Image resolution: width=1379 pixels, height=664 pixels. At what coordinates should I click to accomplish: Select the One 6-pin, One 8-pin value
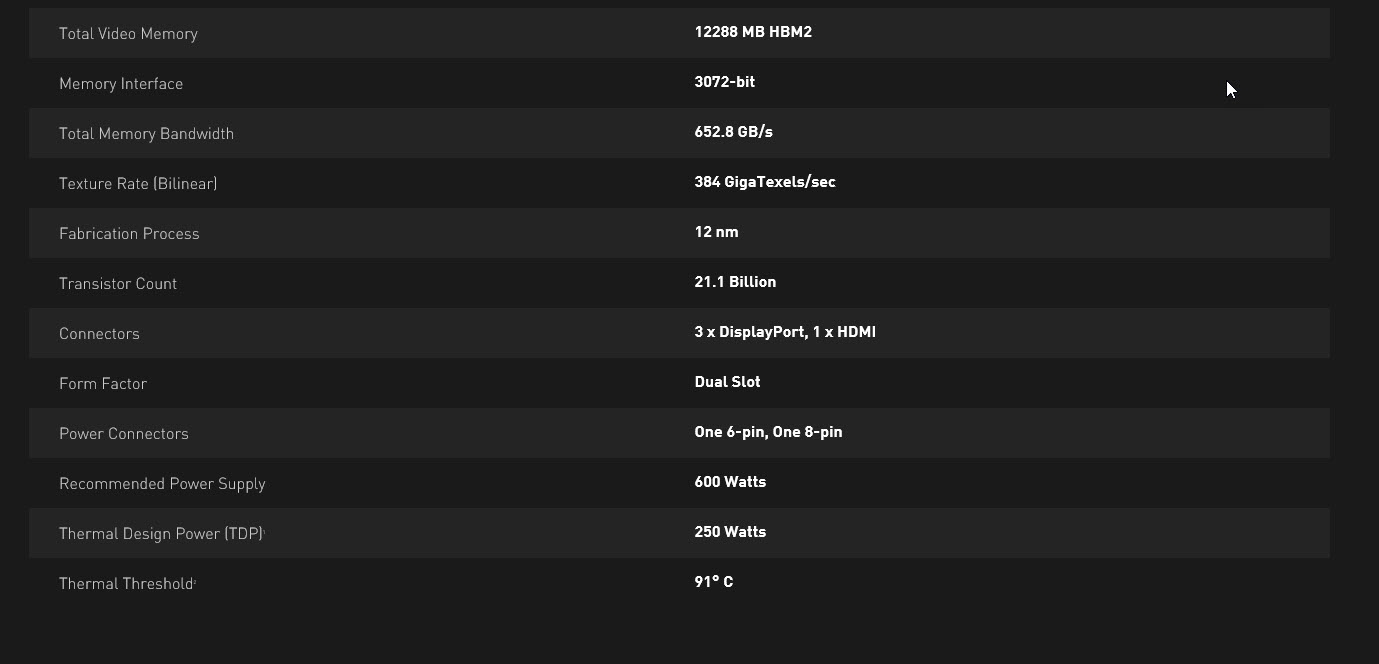click(768, 432)
